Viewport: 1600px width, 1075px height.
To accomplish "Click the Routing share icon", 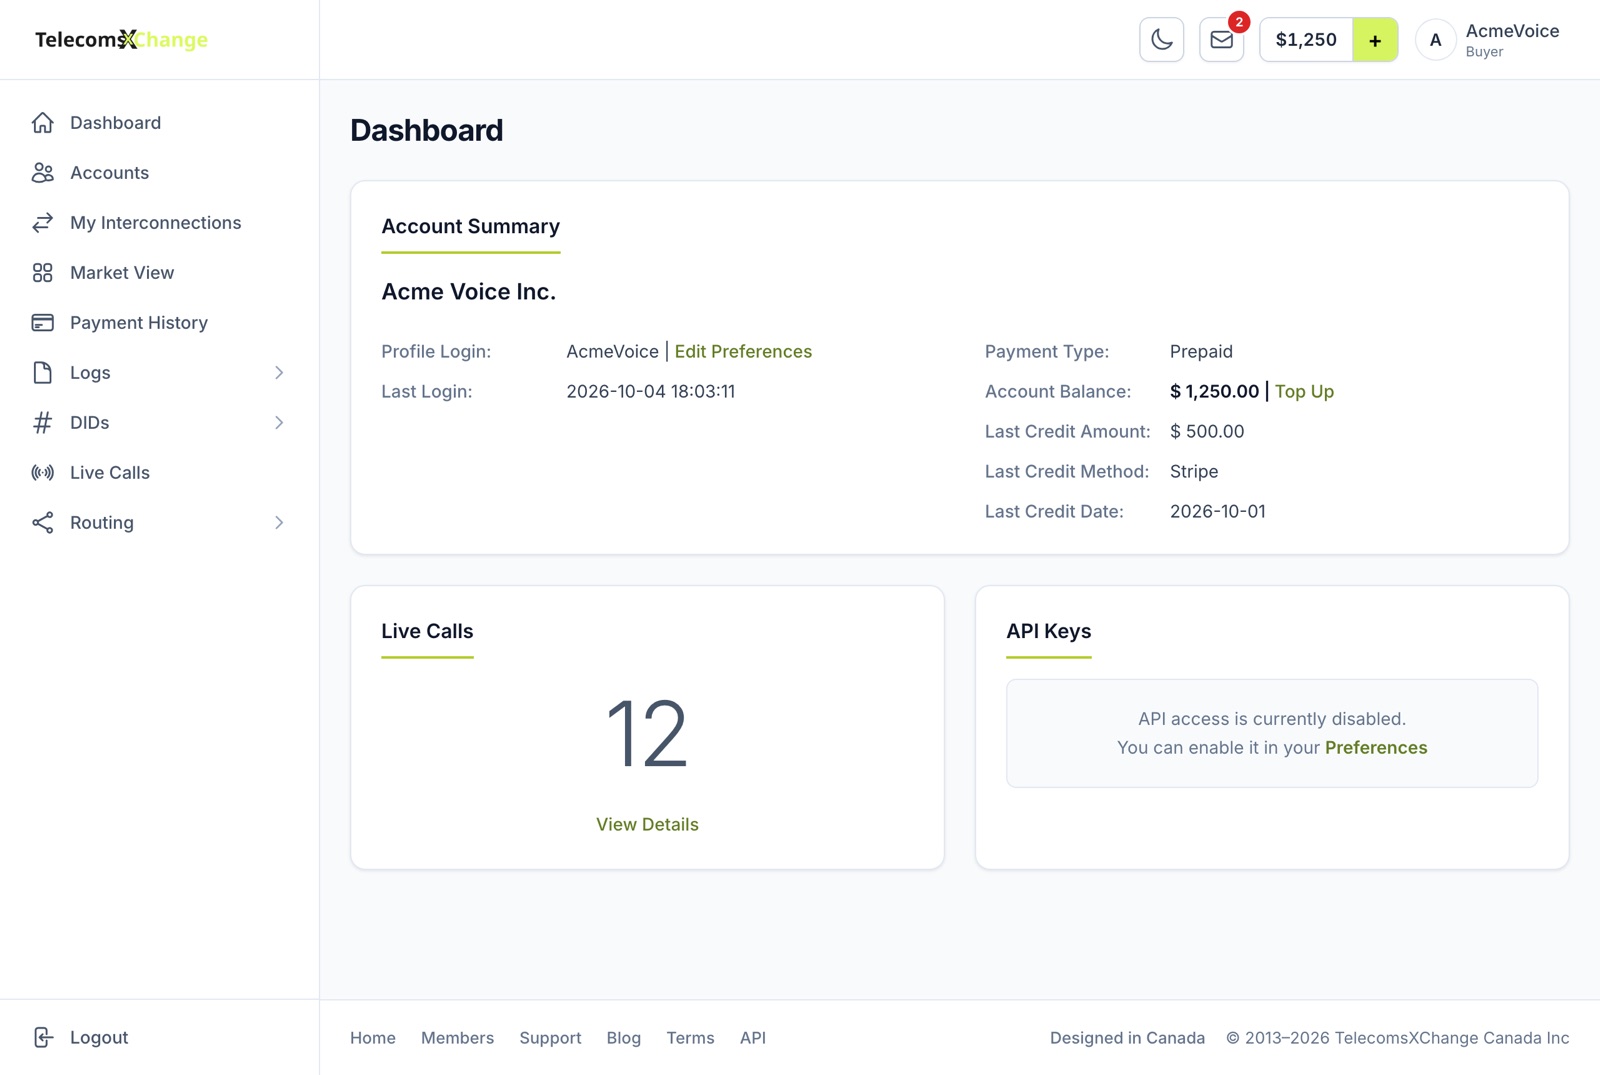I will [x=42, y=522].
